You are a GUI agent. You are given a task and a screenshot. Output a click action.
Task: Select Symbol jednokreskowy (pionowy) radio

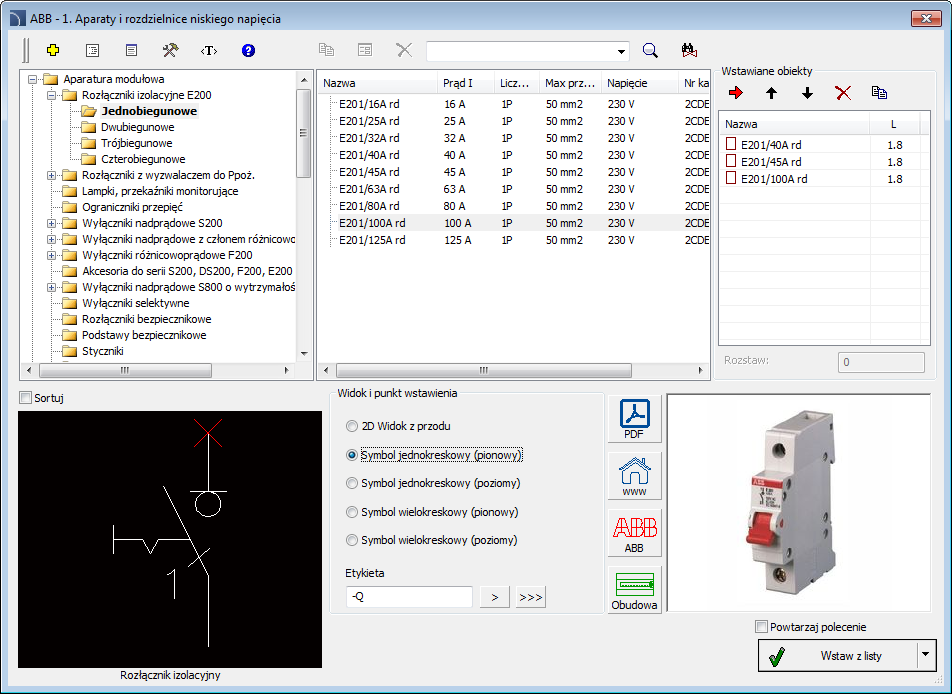pyautogui.click(x=352, y=455)
